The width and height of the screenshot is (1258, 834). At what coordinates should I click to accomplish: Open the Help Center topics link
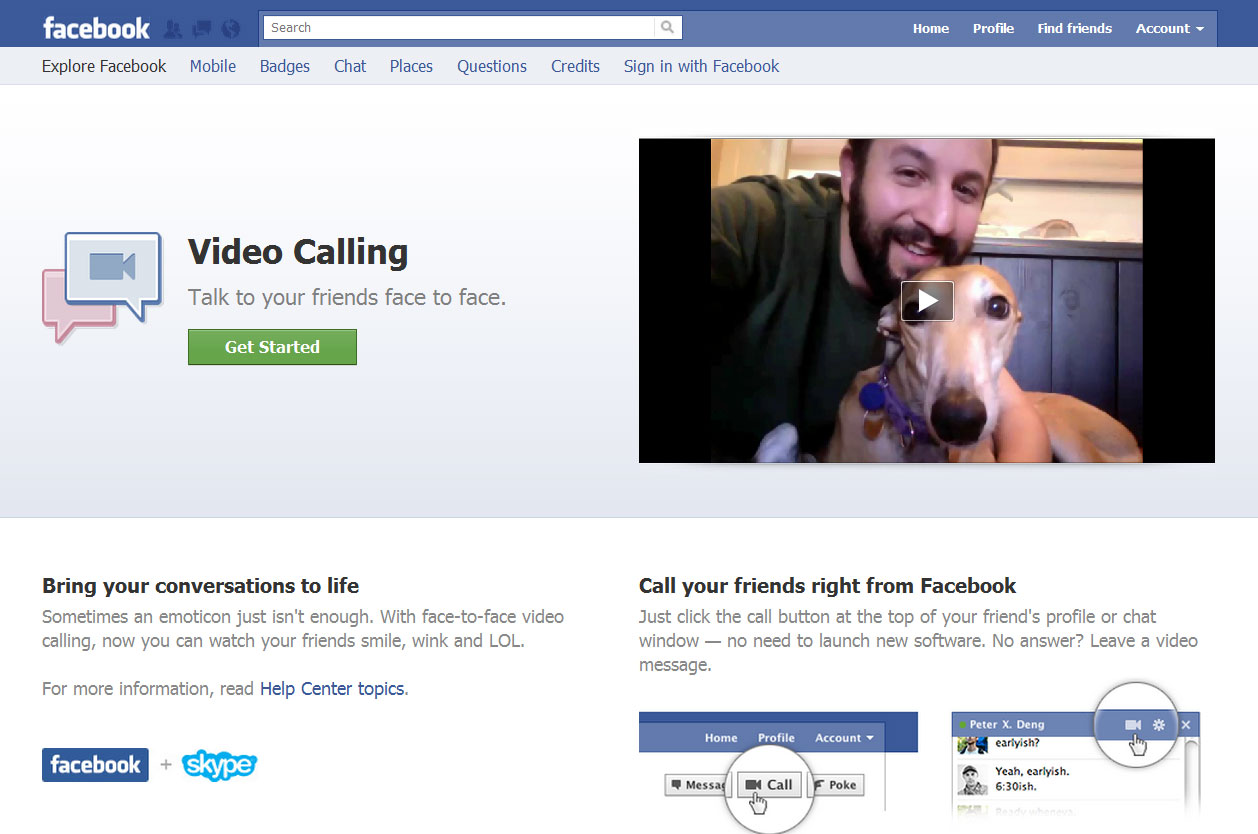pos(332,688)
